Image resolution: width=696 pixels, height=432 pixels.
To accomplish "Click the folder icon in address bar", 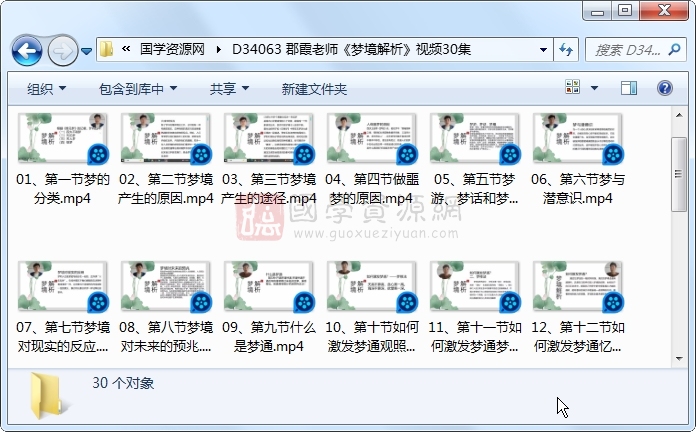I will coord(106,49).
